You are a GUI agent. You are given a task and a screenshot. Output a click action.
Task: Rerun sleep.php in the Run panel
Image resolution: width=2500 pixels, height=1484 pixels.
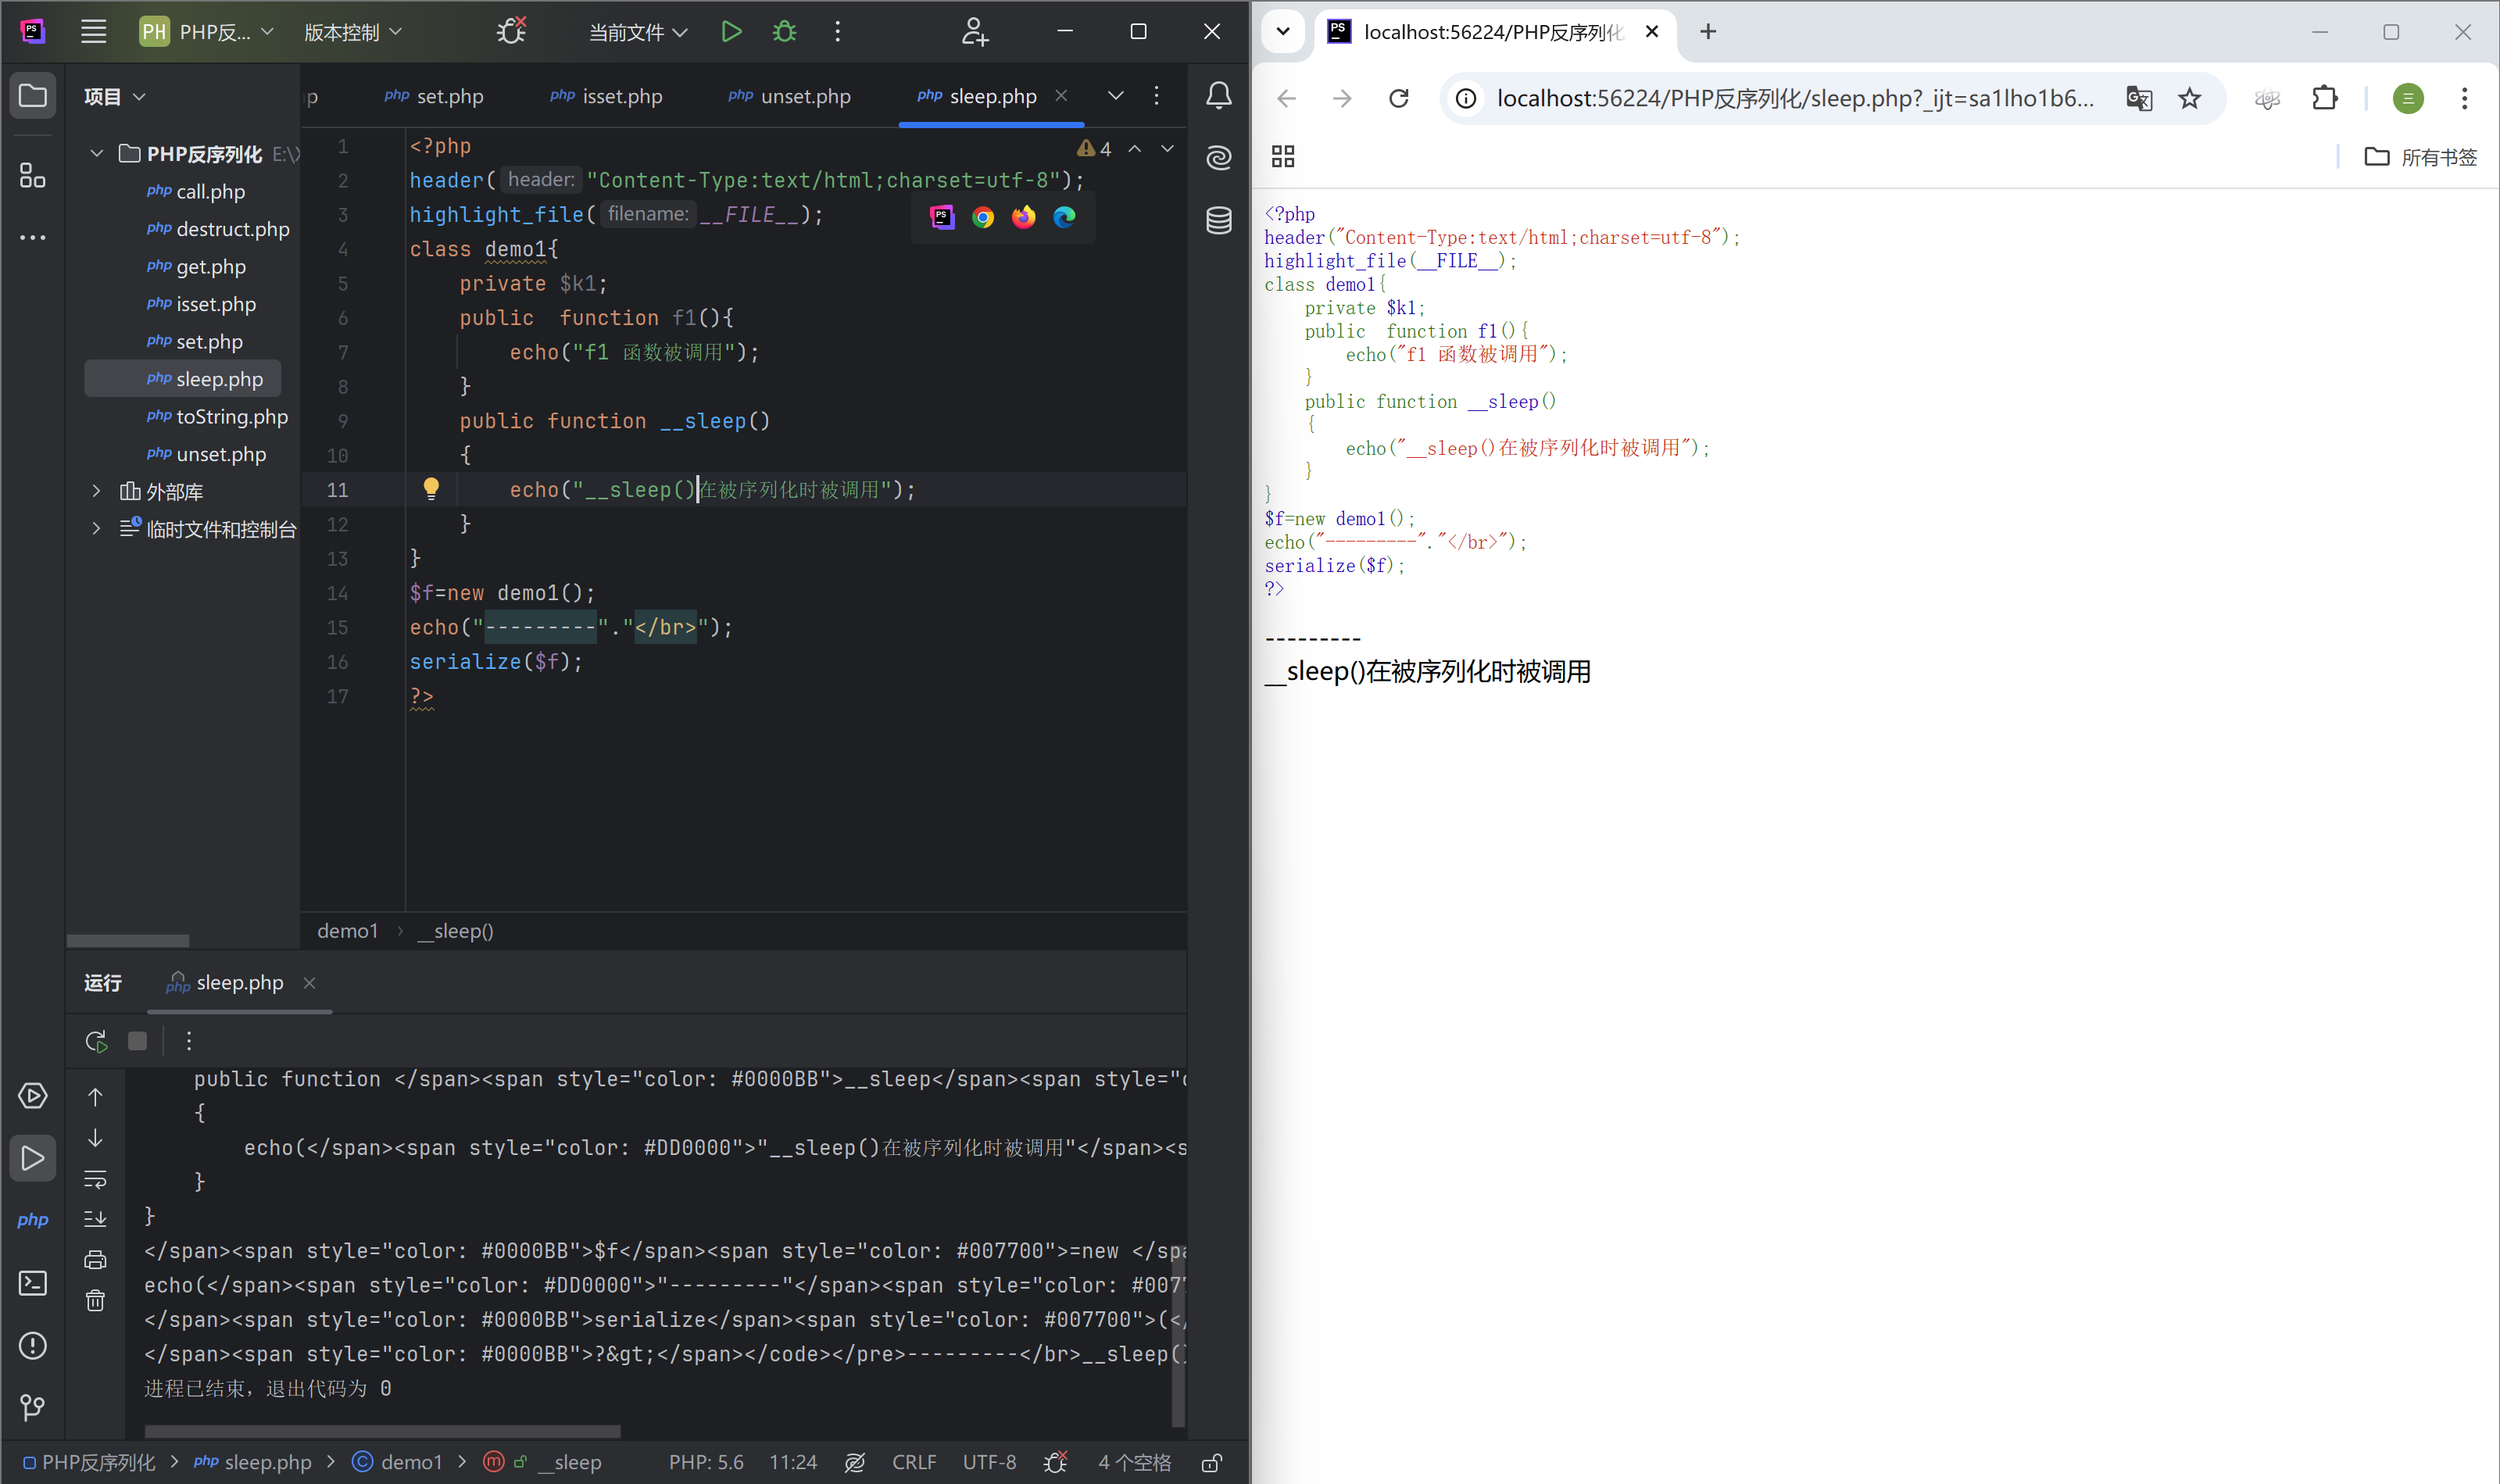click(x=96, y=1041)
